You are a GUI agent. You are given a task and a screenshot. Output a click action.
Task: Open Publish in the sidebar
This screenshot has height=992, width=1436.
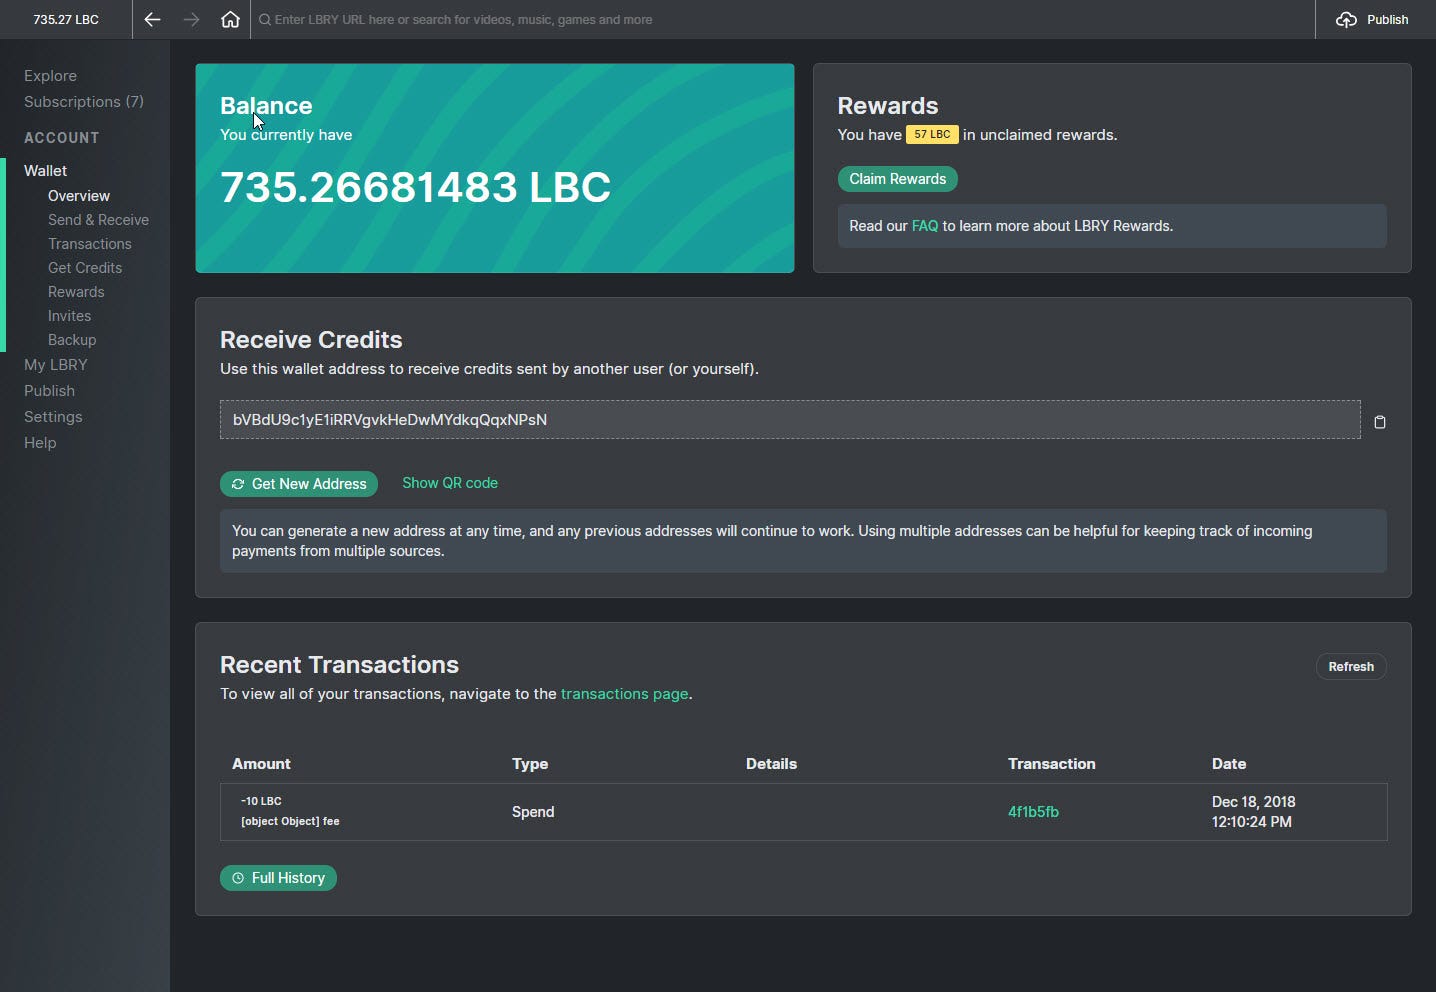point(49,391)
